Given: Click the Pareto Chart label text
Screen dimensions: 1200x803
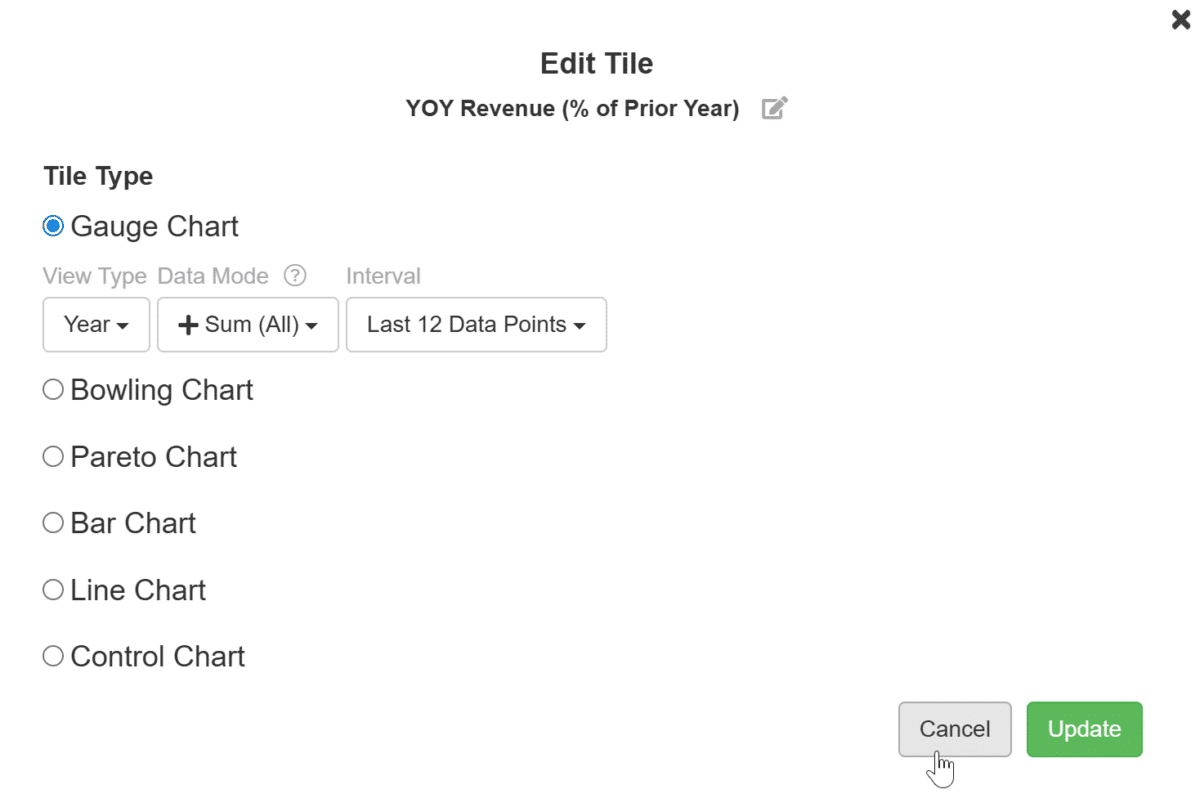Looking at the screenshot, I should tap(154, 457).
